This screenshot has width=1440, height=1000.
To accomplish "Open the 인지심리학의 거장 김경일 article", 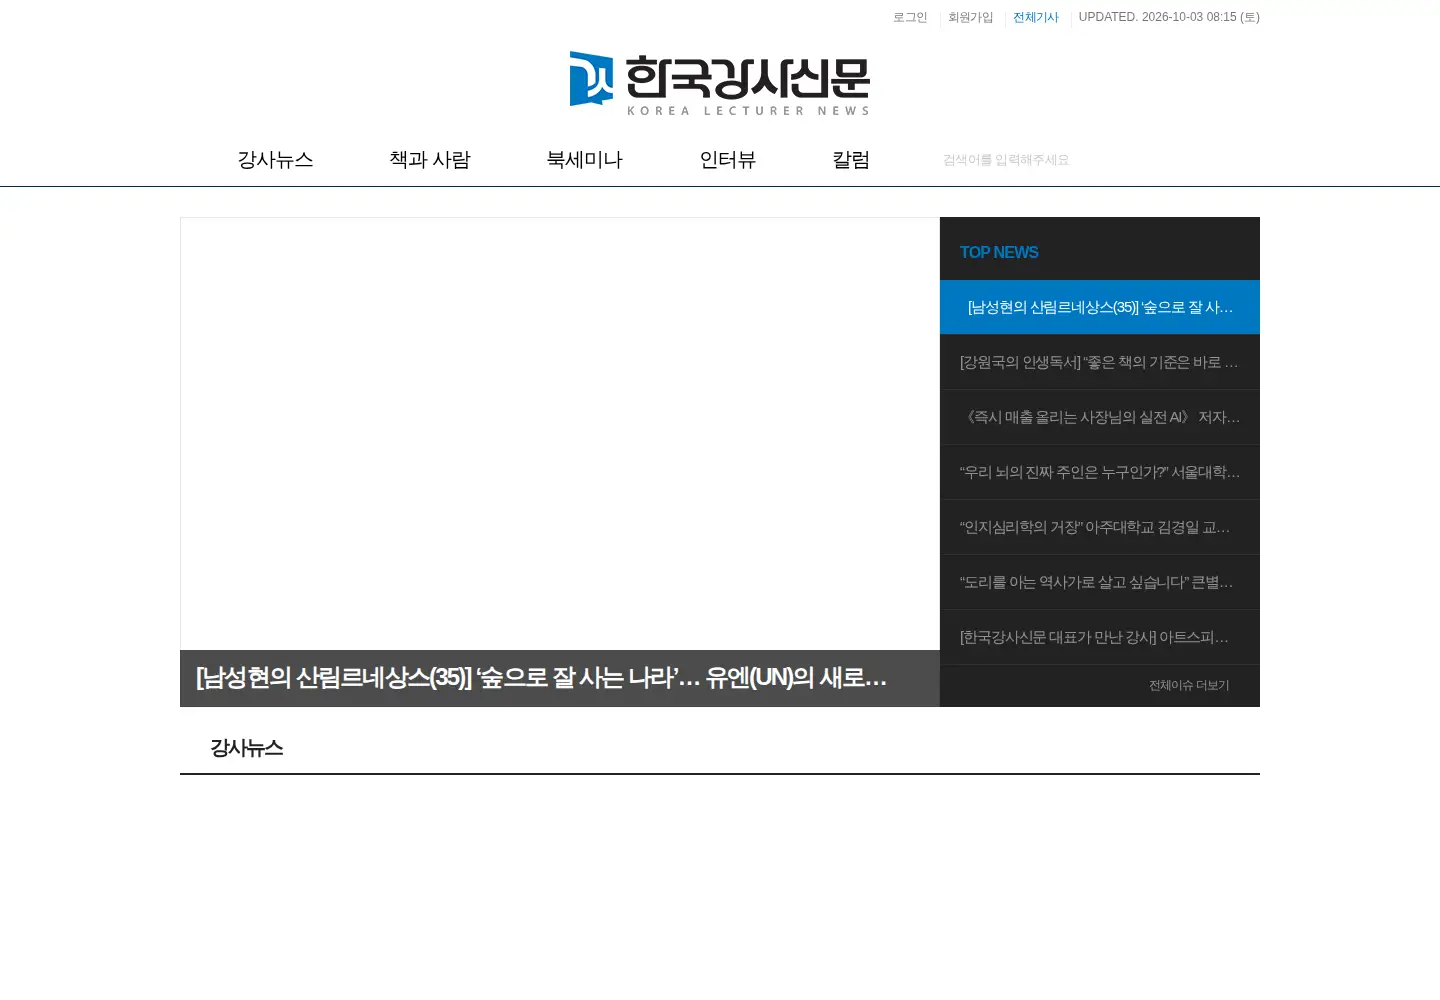I will [1100, 527].
